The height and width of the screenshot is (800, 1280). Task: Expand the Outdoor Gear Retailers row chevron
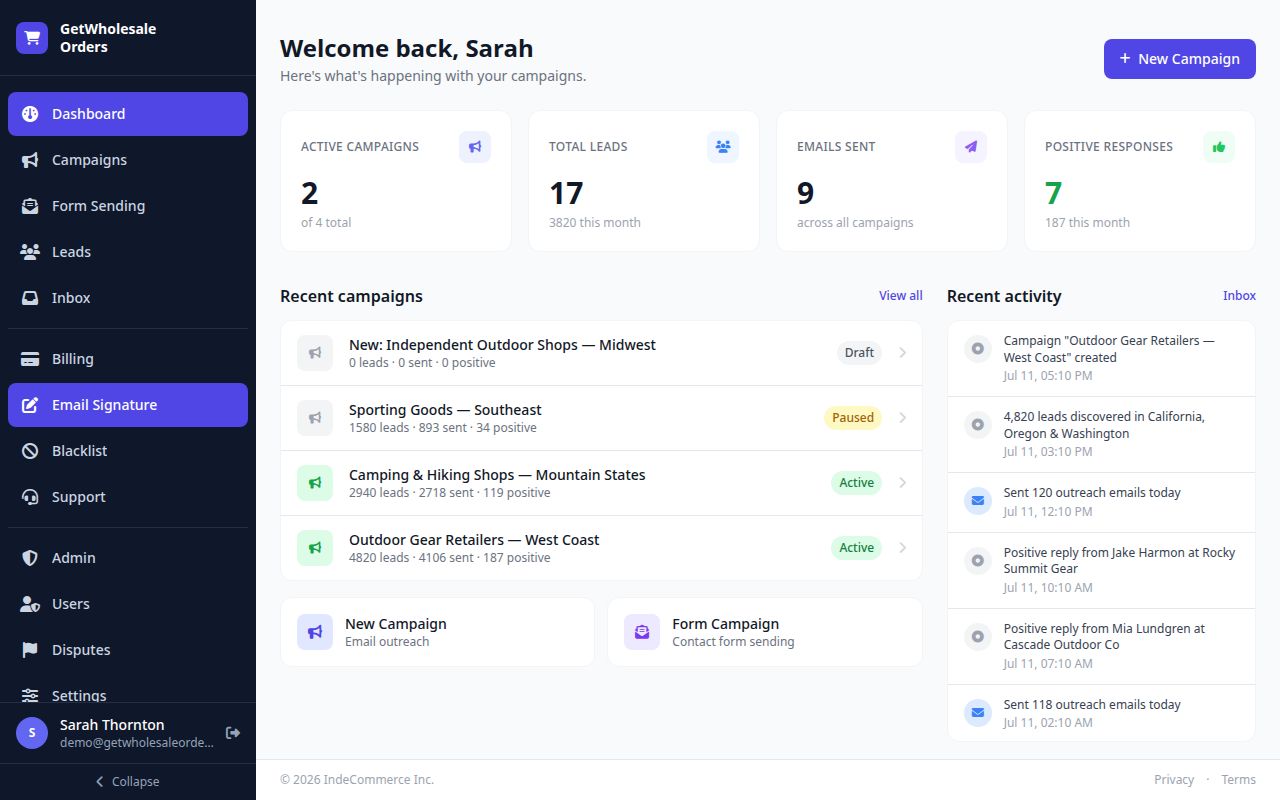point(902,548)
